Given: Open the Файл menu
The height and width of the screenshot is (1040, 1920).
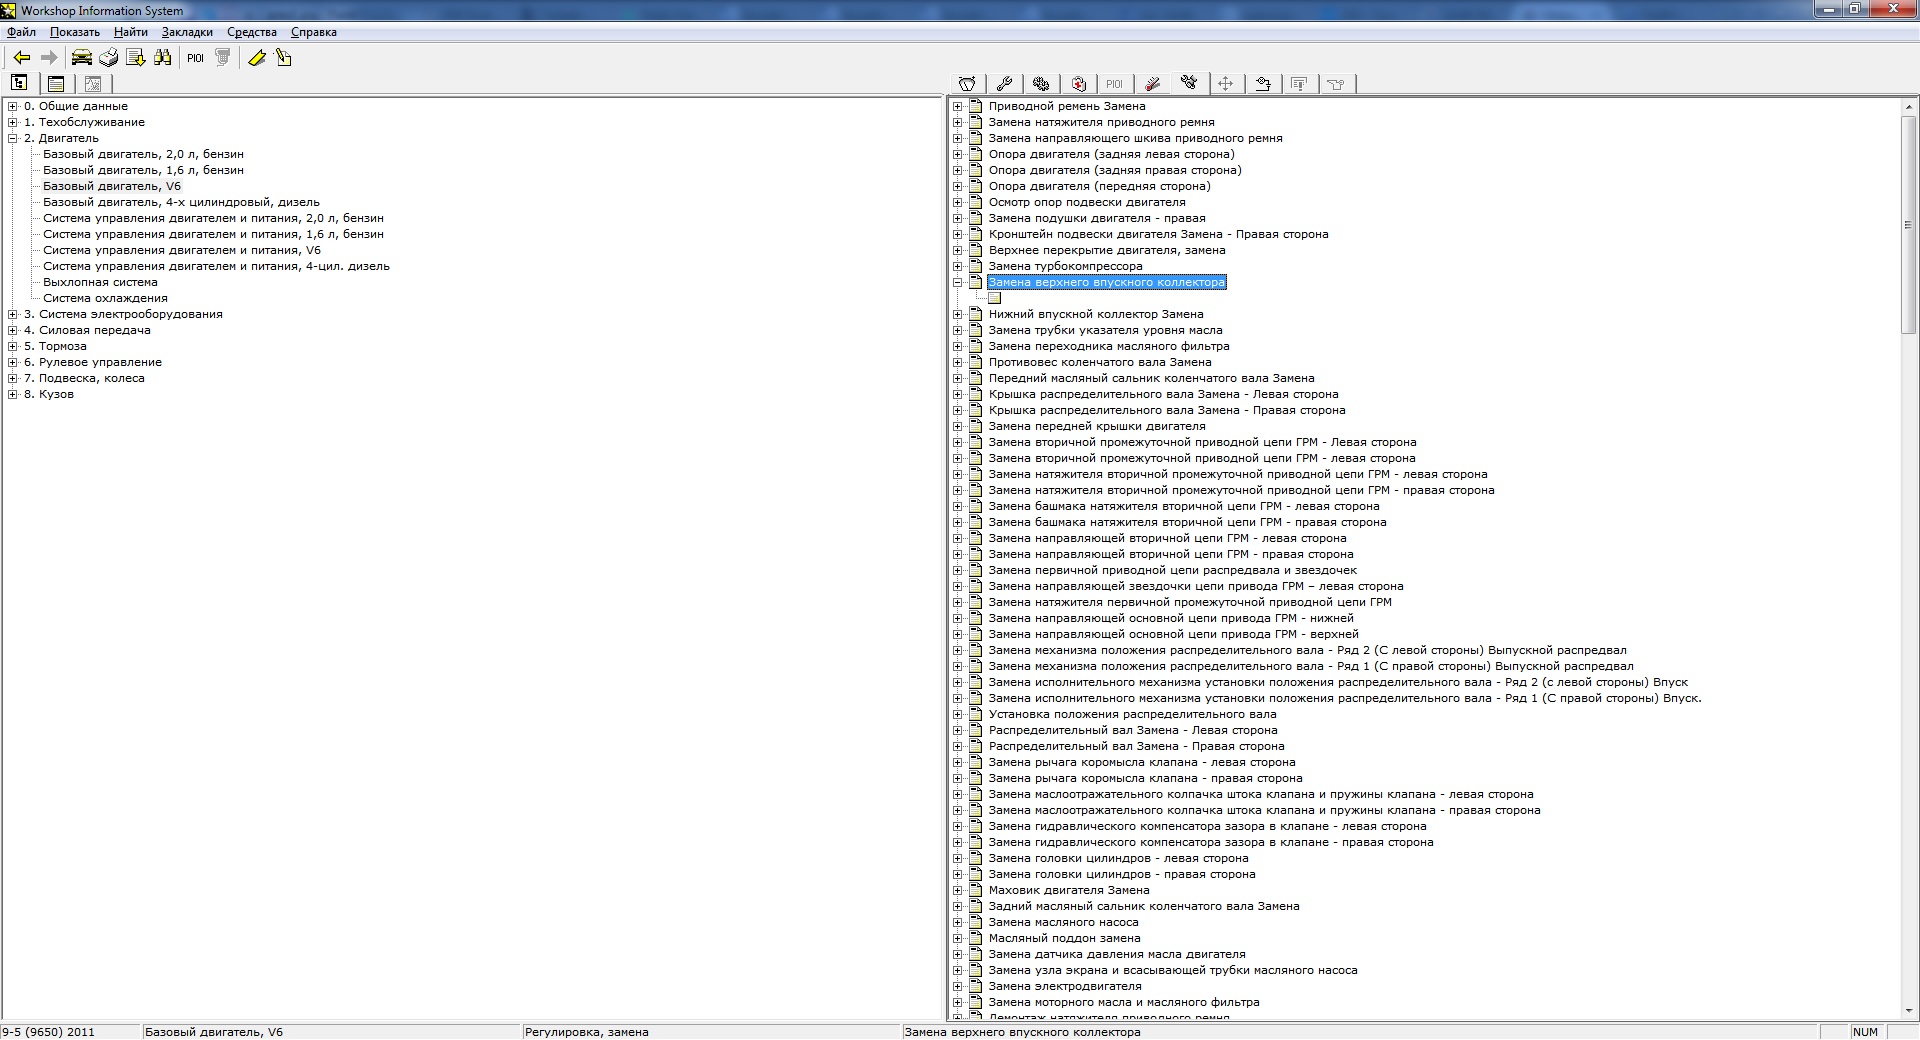Looking at the screenshot, I should (21, 32).
